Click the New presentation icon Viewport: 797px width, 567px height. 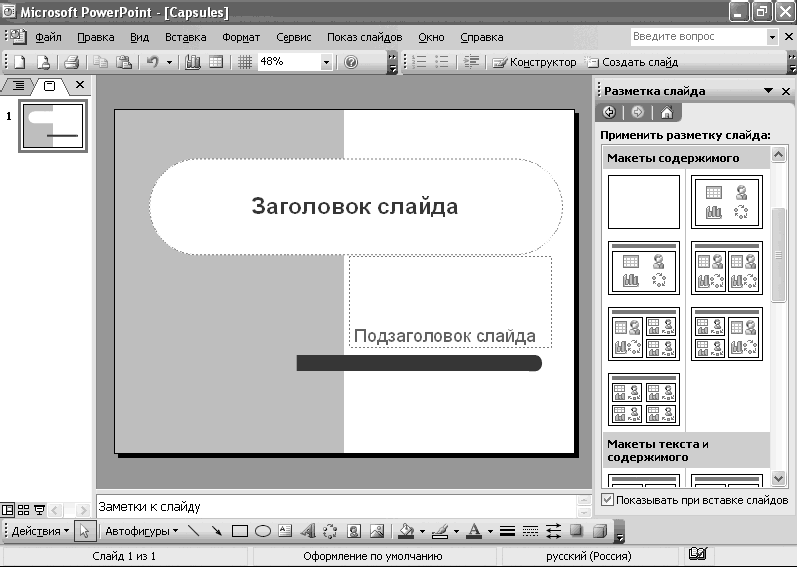19,62
